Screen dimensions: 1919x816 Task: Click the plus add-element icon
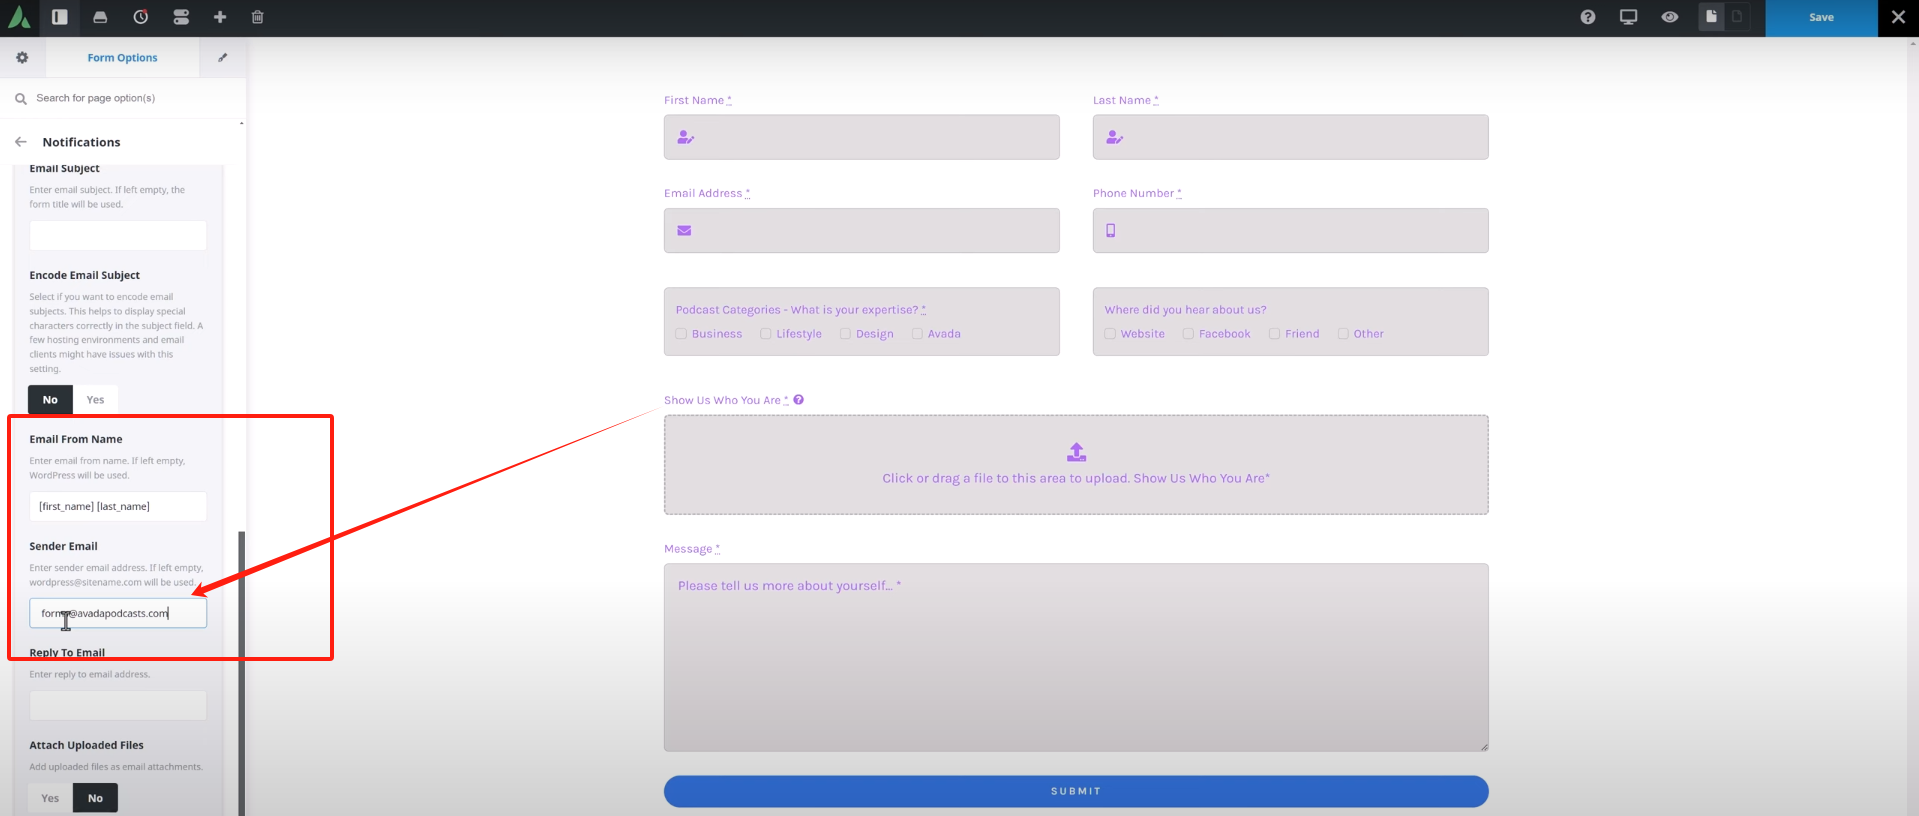[220, 17]
